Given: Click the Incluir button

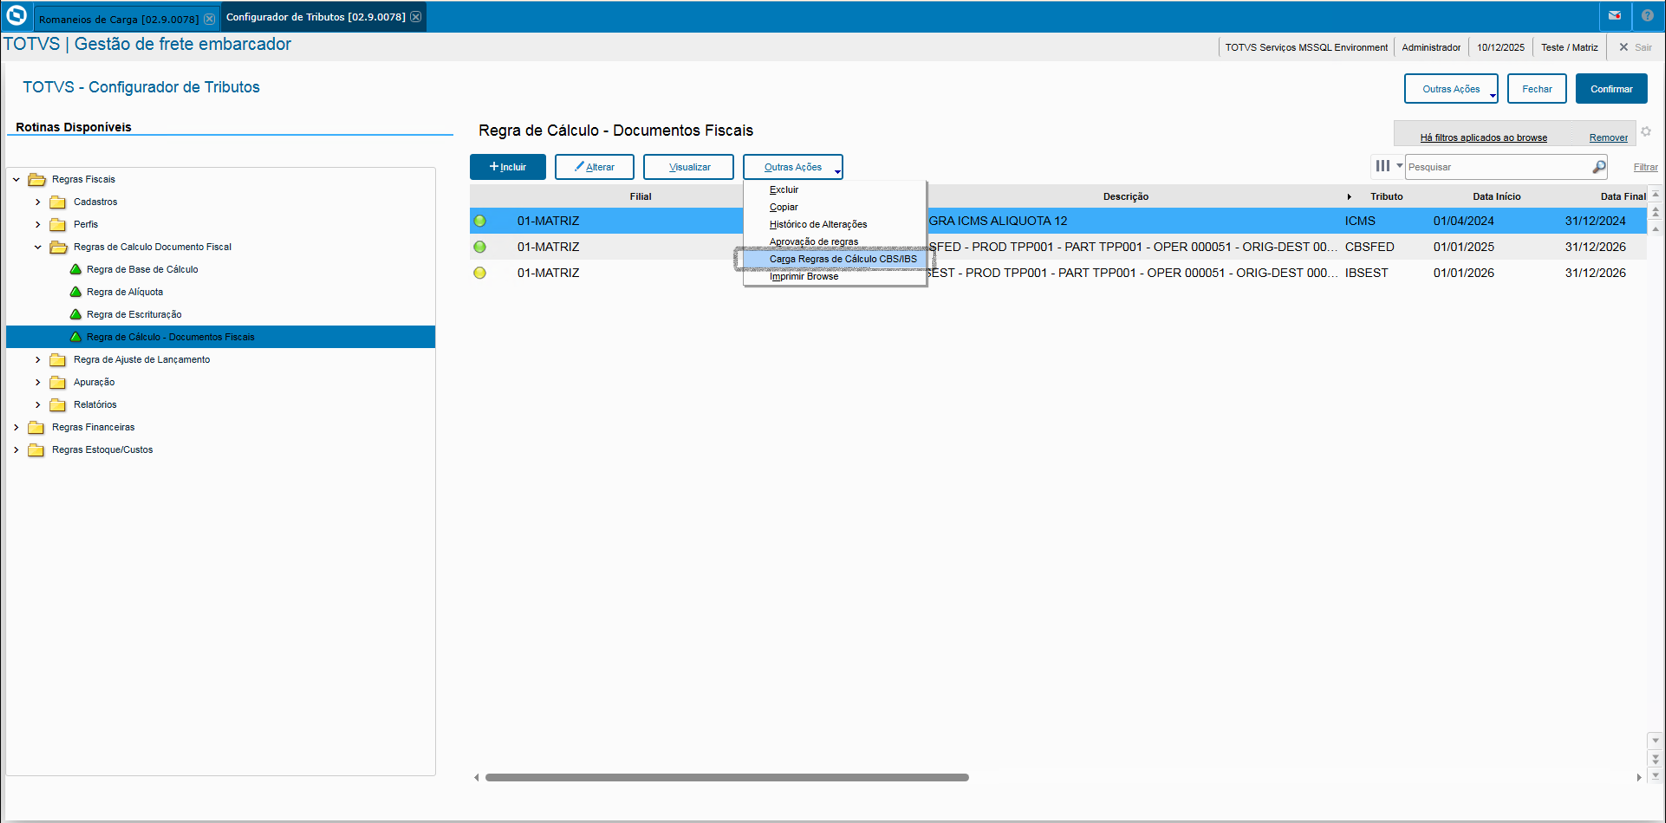Looking at the screenshot, I should pos(508,167).
